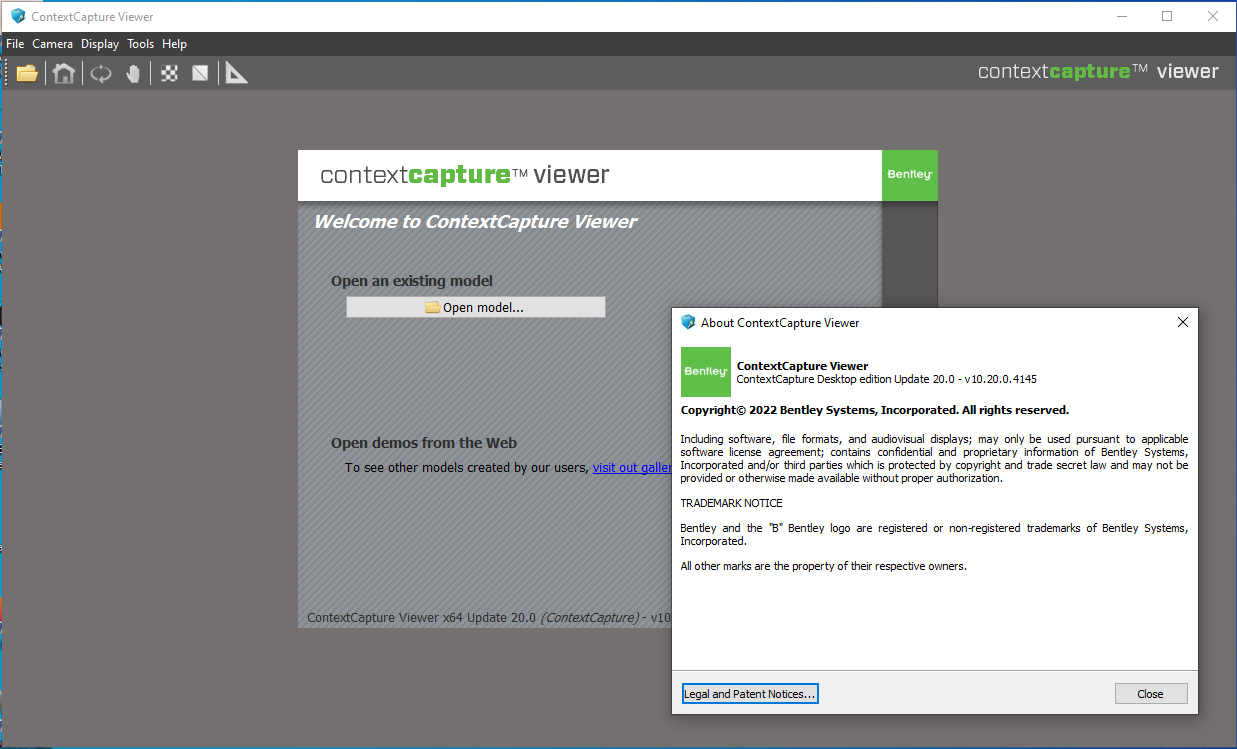Close the About dialog with the X
The height and width of the screenshot is (749, 1237).
click(x=1183, y=322)
